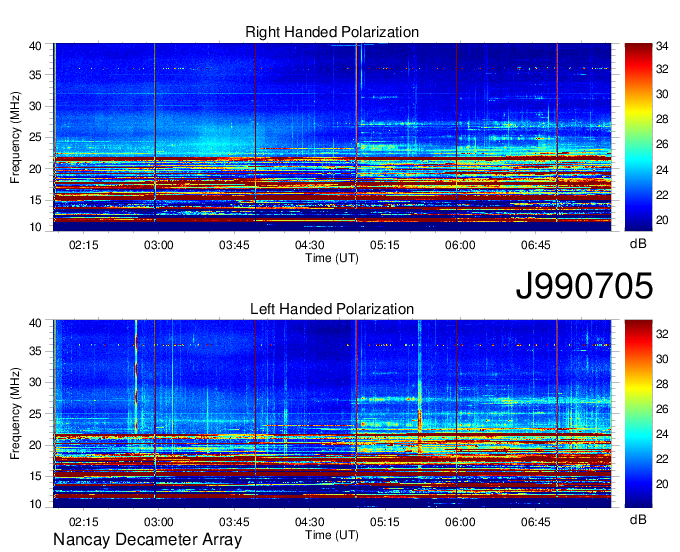Click the 06:00 tick under the Right Handed plot
The image size is (680, 552).
pyautogui.click(x=460, y=245)
